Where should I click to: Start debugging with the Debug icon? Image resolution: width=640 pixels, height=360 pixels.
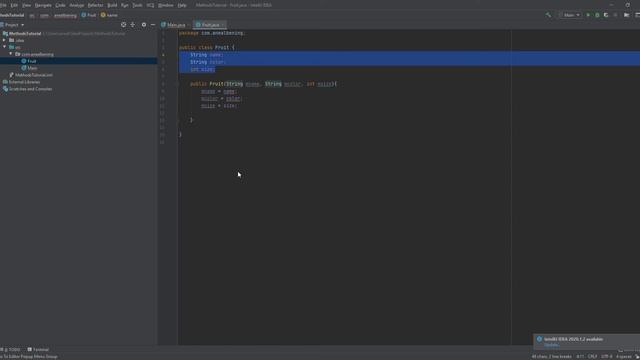pyautogui.click(x=597, y=15)
